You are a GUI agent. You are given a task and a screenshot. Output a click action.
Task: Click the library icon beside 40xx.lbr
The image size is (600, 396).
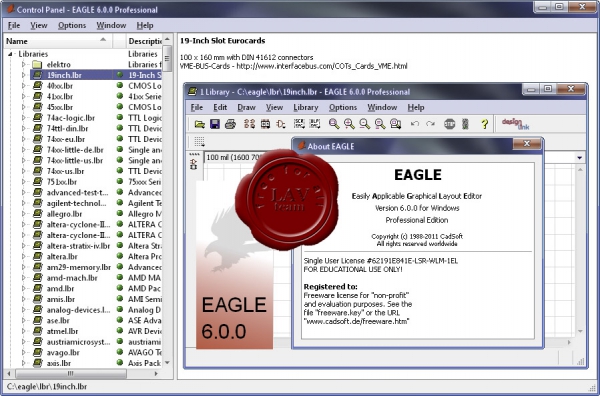pos(38,86)
